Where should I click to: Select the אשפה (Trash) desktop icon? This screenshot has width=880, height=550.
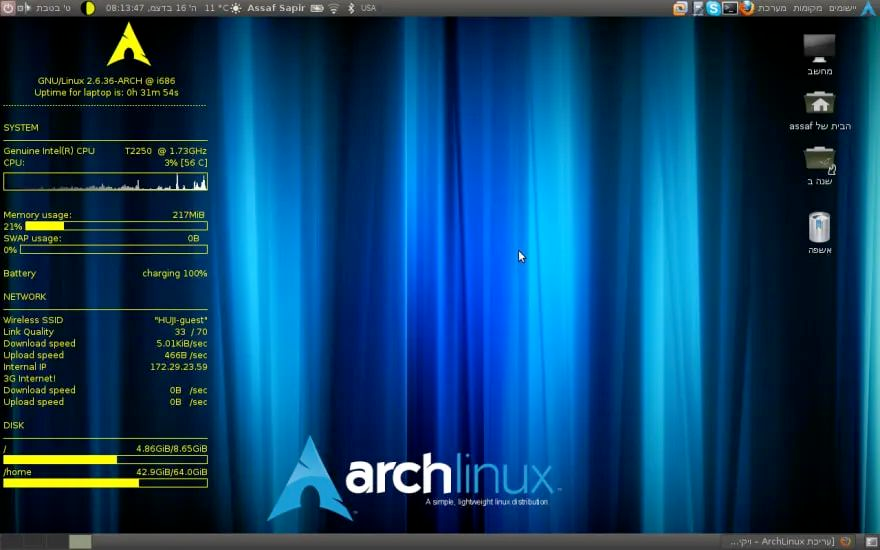click(819, 232)
